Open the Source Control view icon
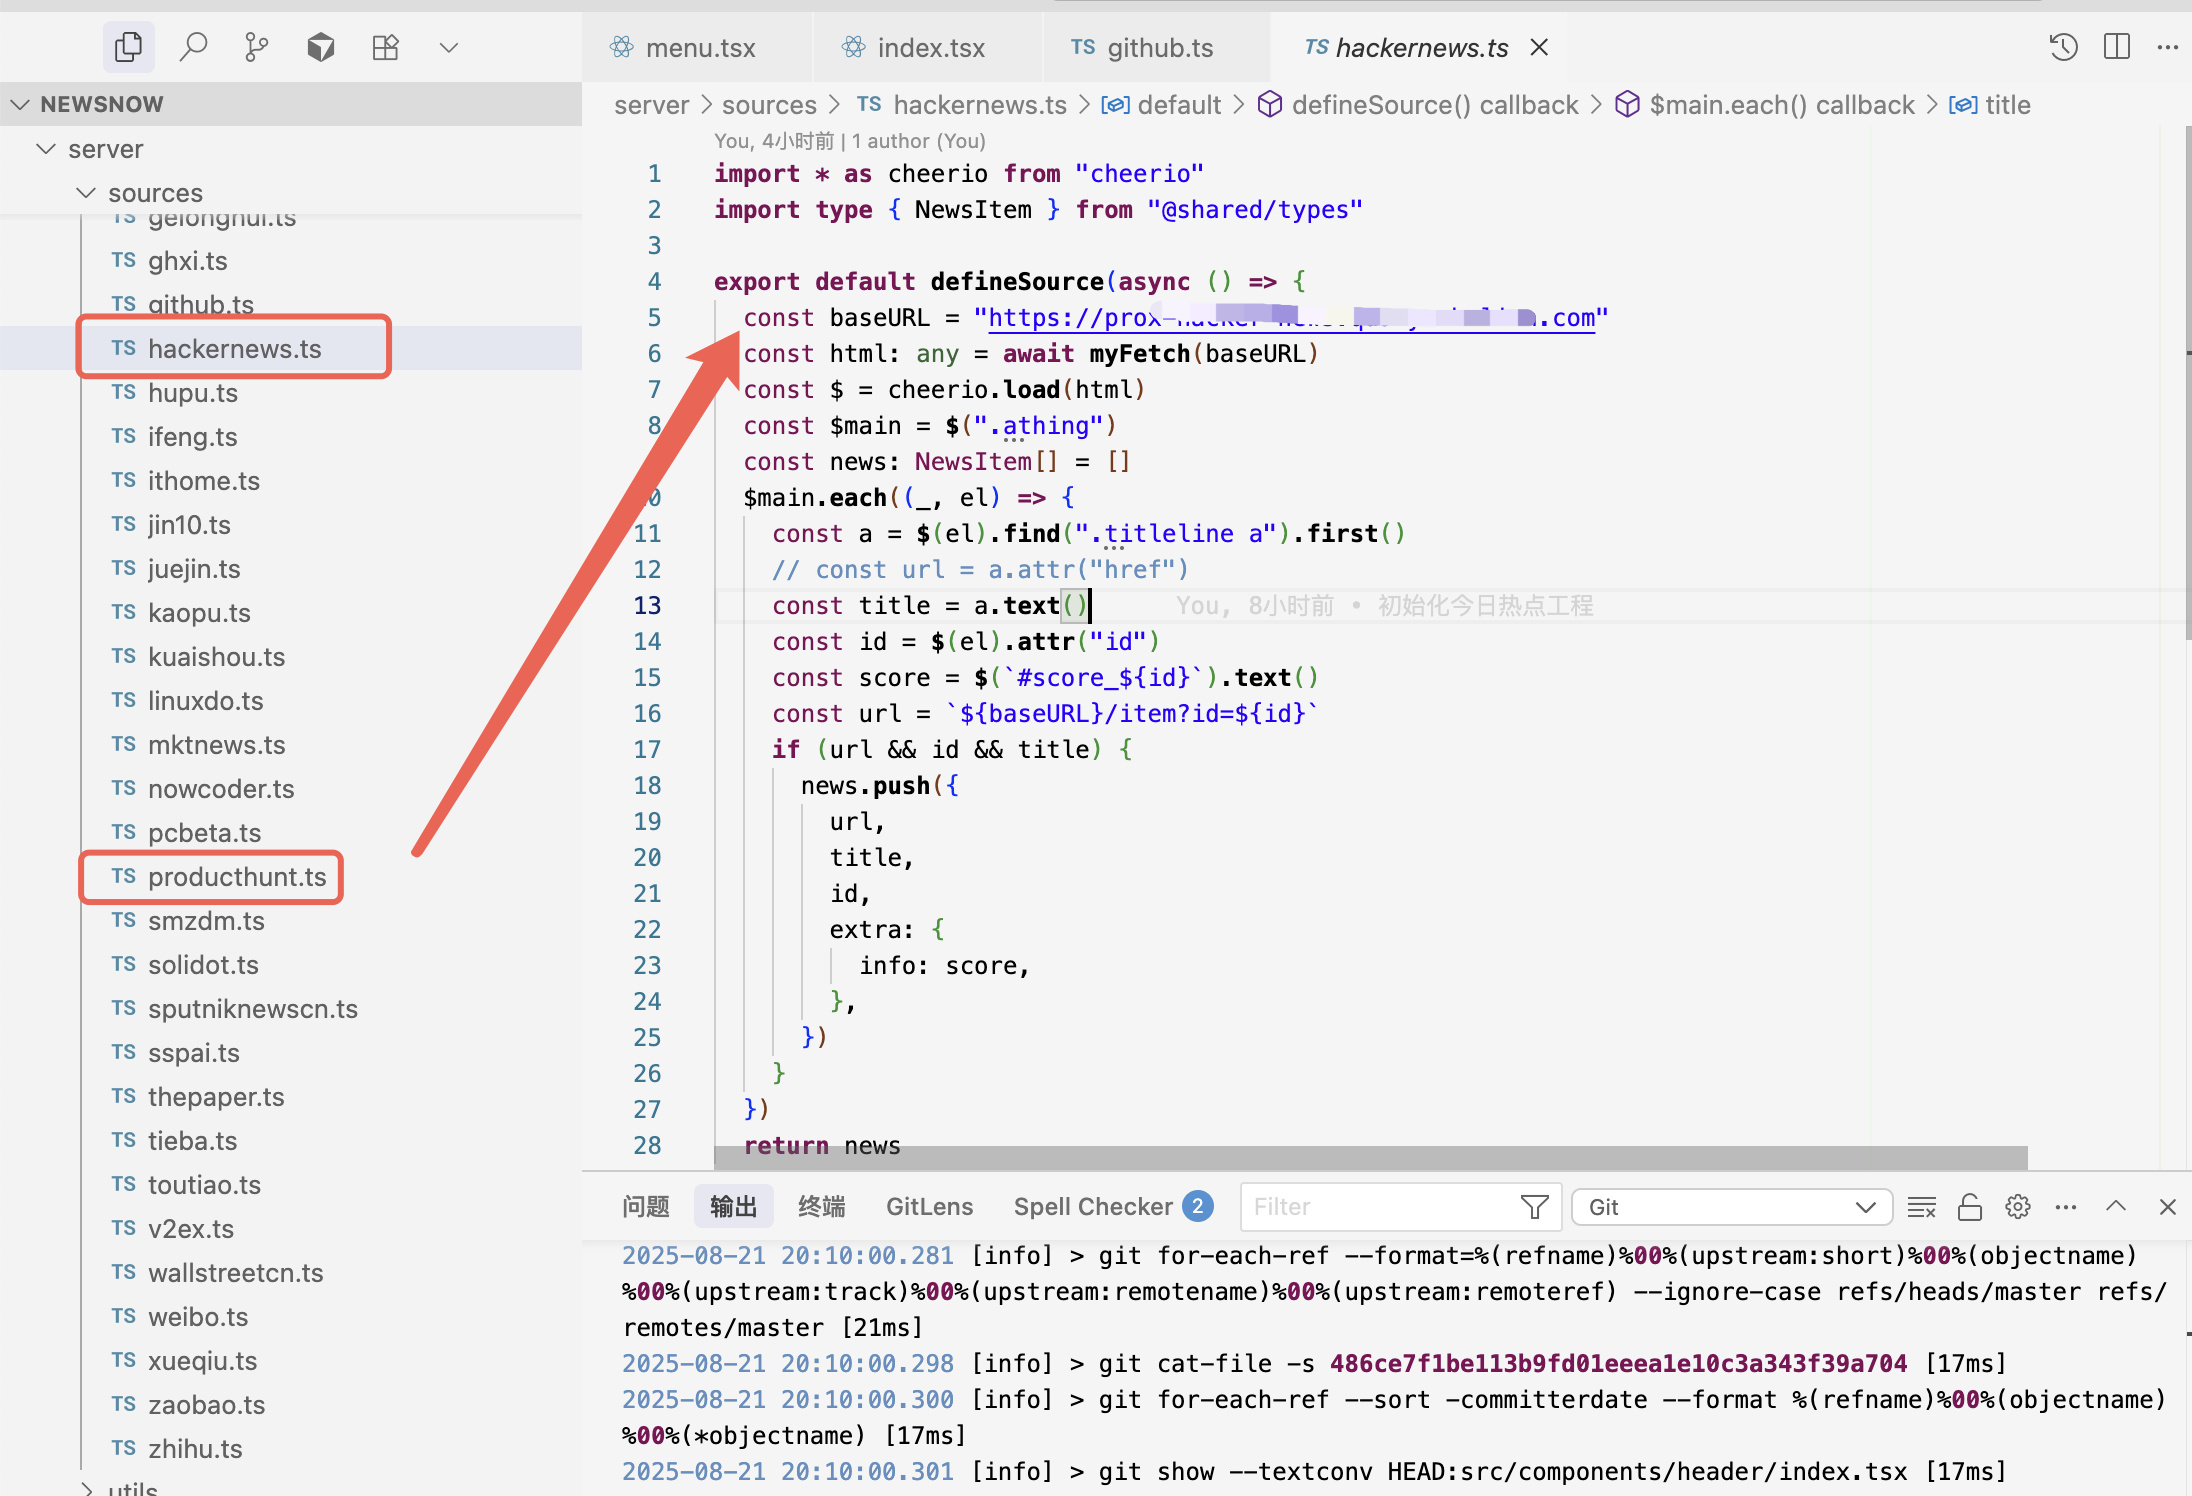This screenshot has height=1496, width=2192. (257, 47)
